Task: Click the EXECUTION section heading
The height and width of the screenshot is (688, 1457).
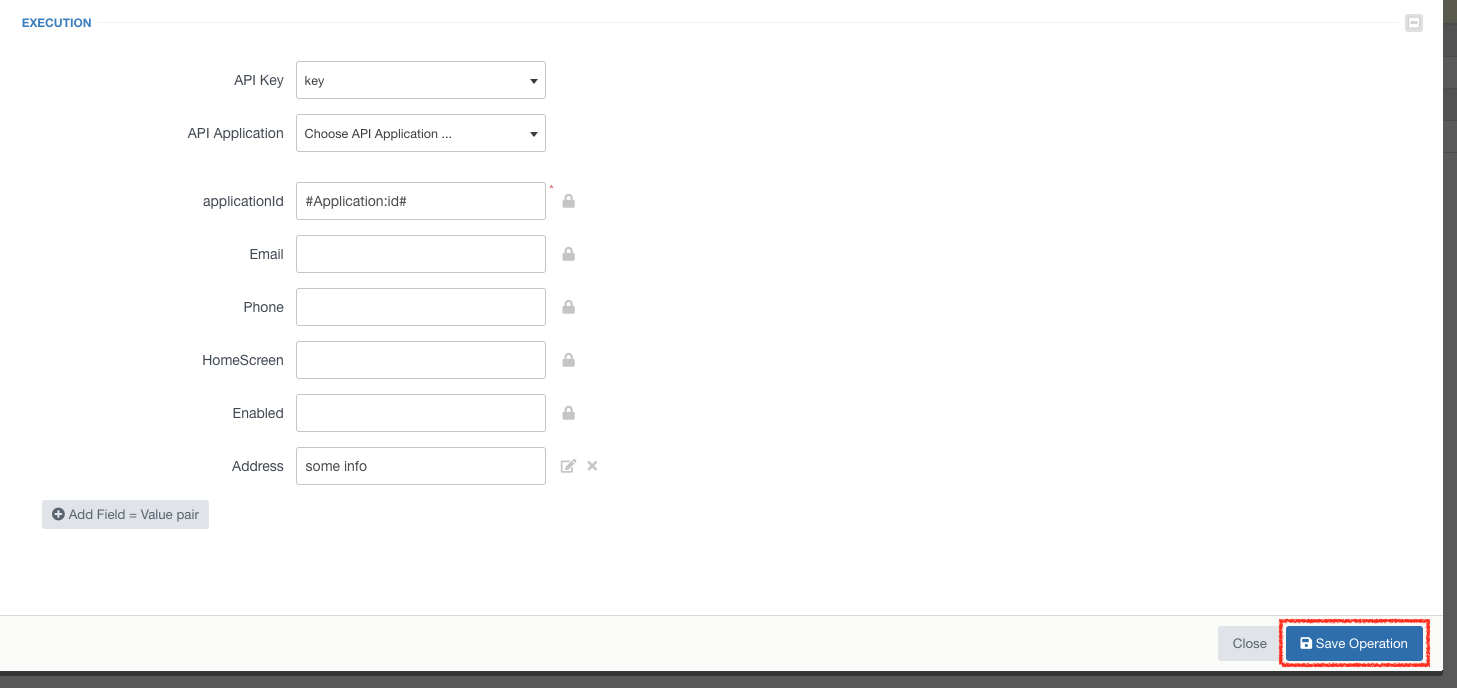Action: (x=57, y=23)
